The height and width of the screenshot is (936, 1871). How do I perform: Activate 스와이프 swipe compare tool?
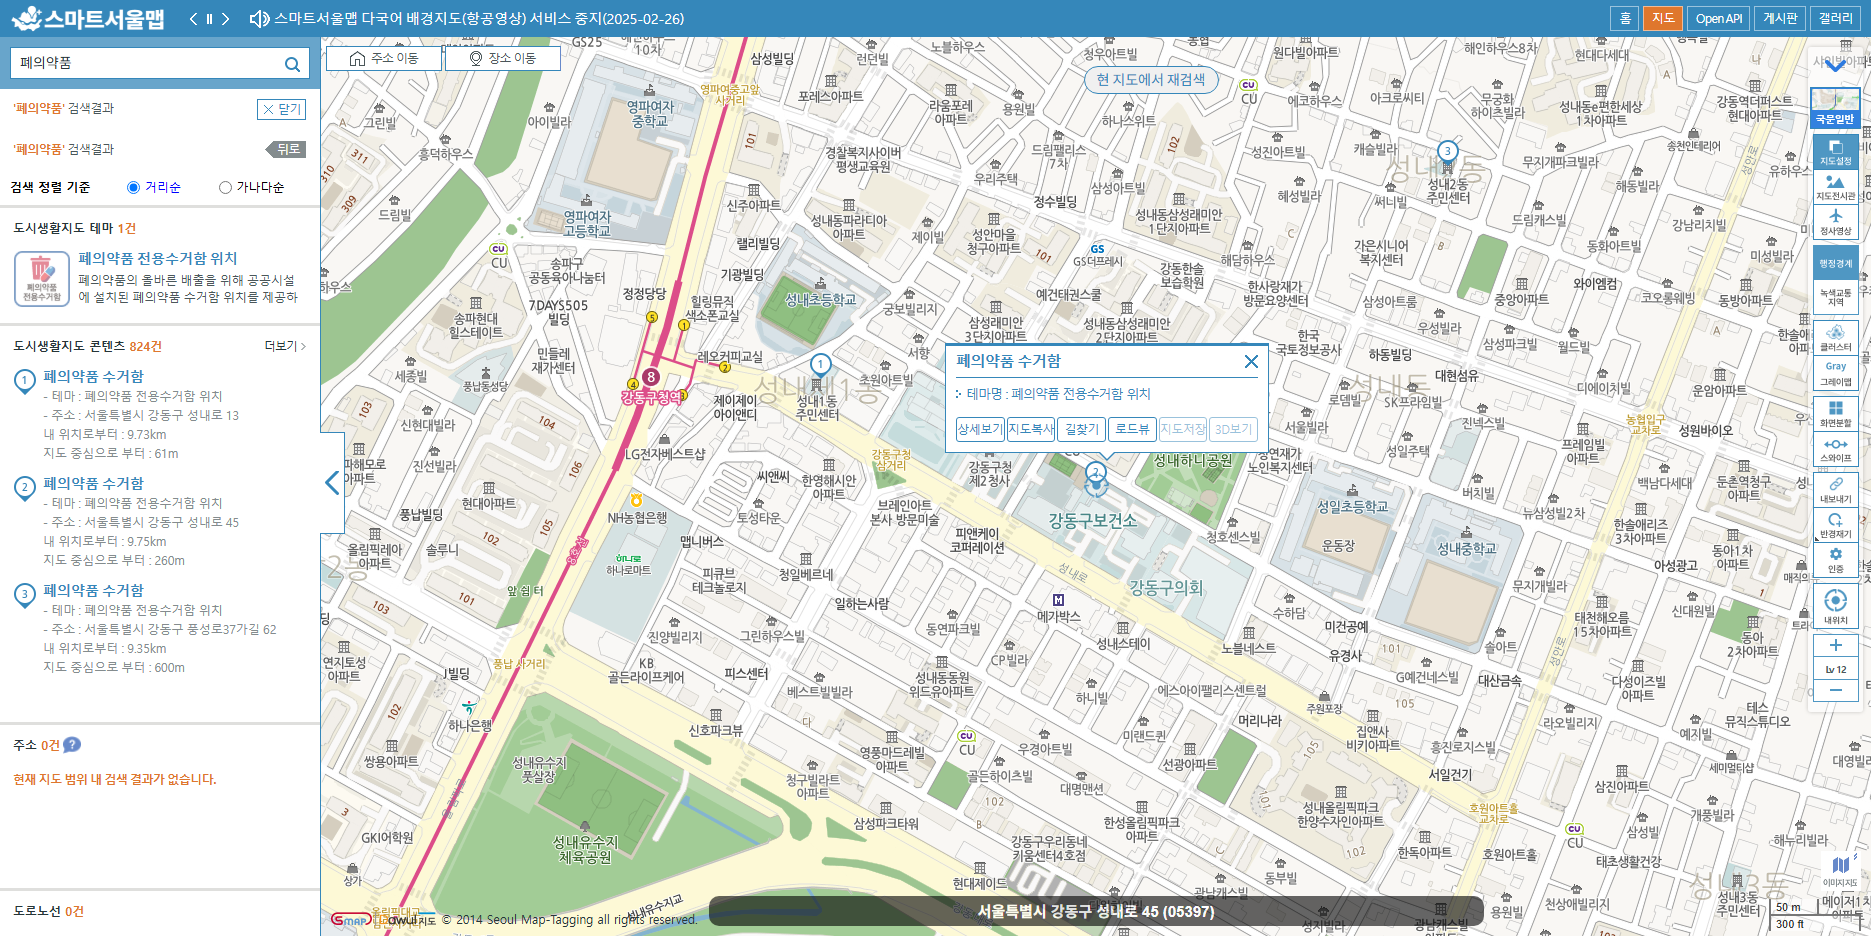(x=1835, y=448)
